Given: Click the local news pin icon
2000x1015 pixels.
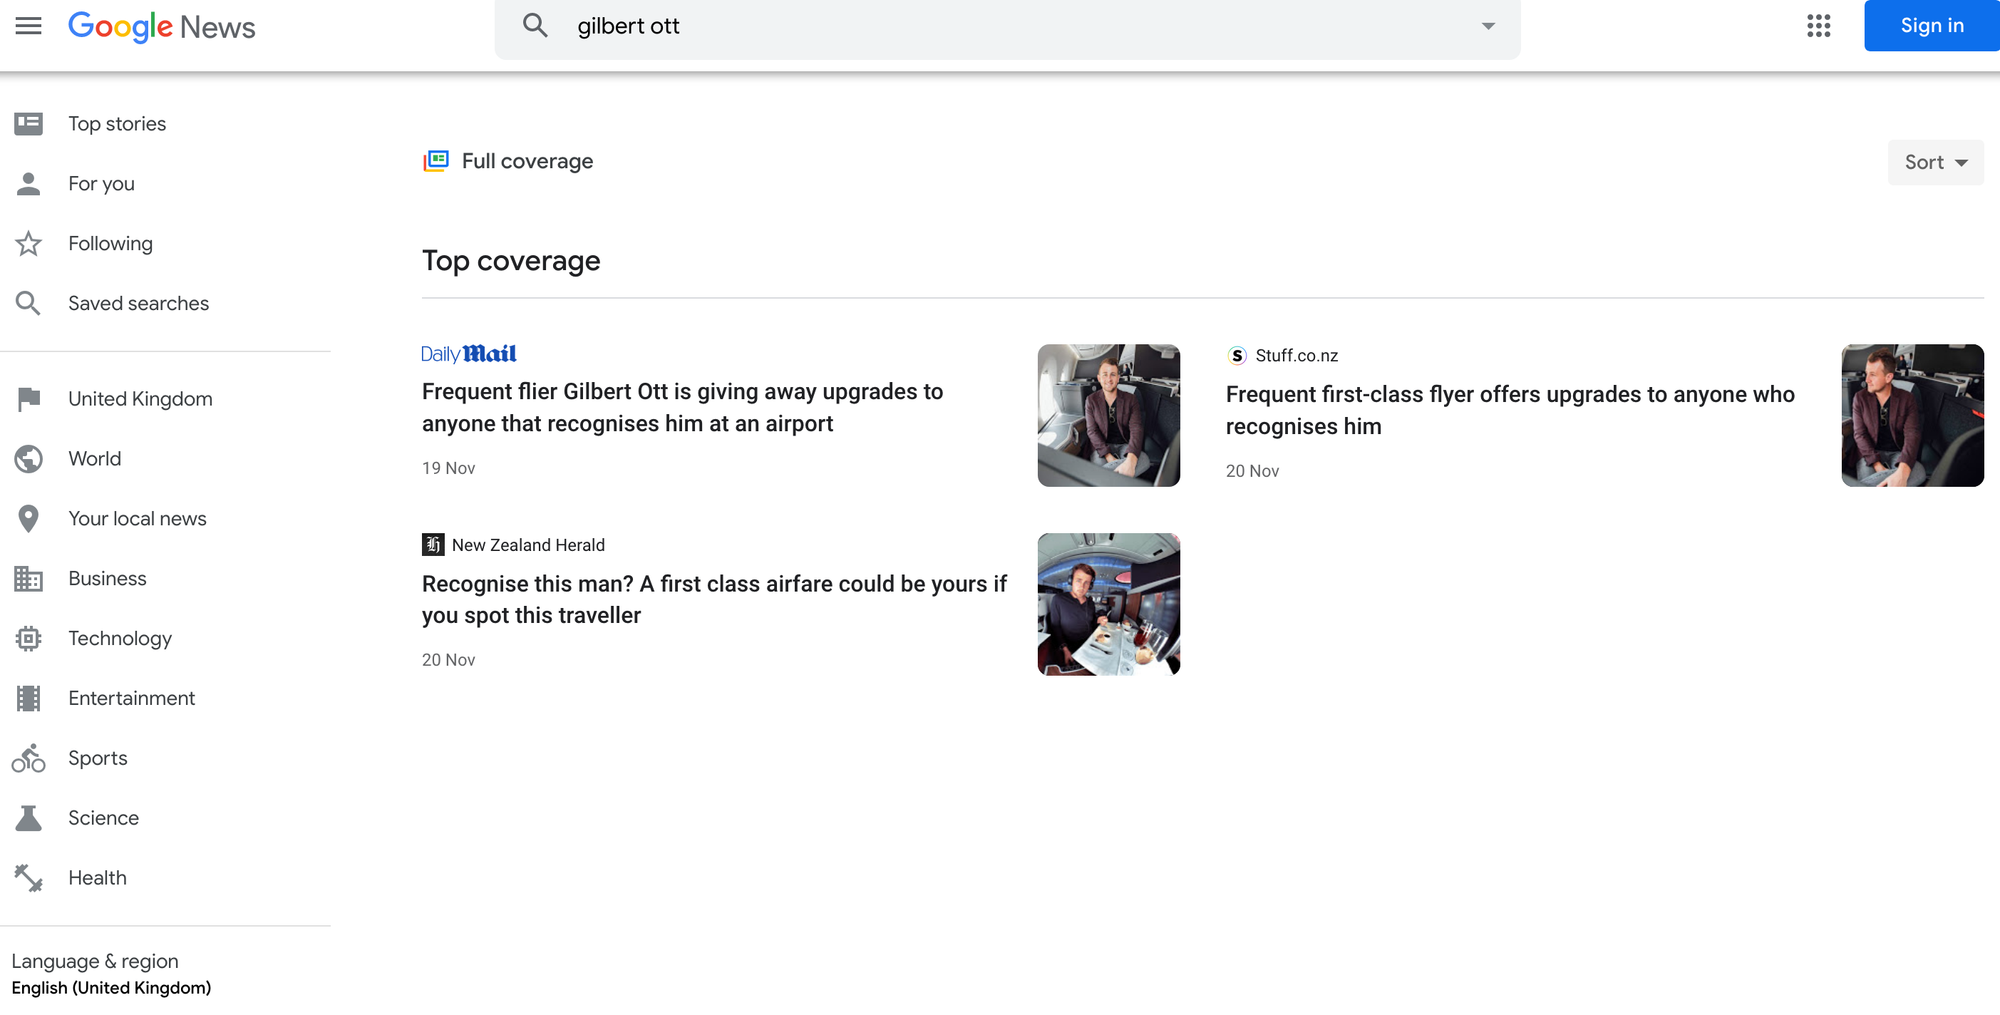Looking at the screenshot, I should tap(29, 519).
